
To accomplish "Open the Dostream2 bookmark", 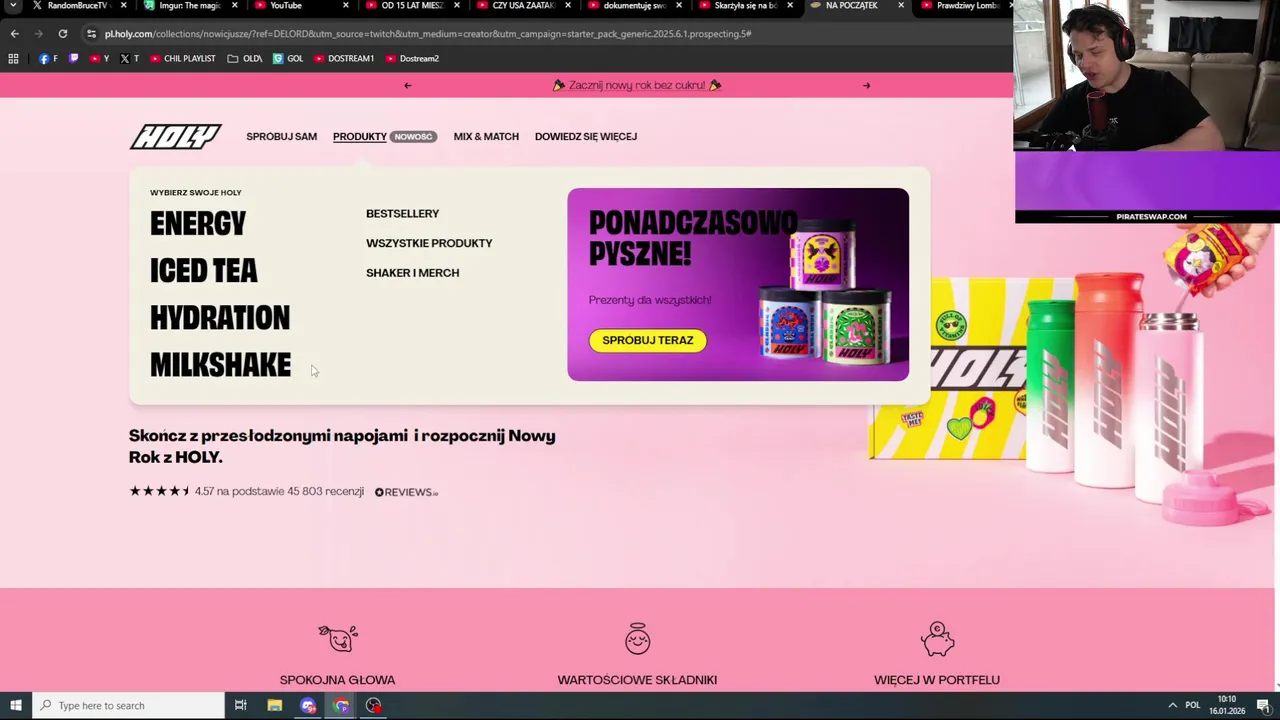I will pos(412,58).
